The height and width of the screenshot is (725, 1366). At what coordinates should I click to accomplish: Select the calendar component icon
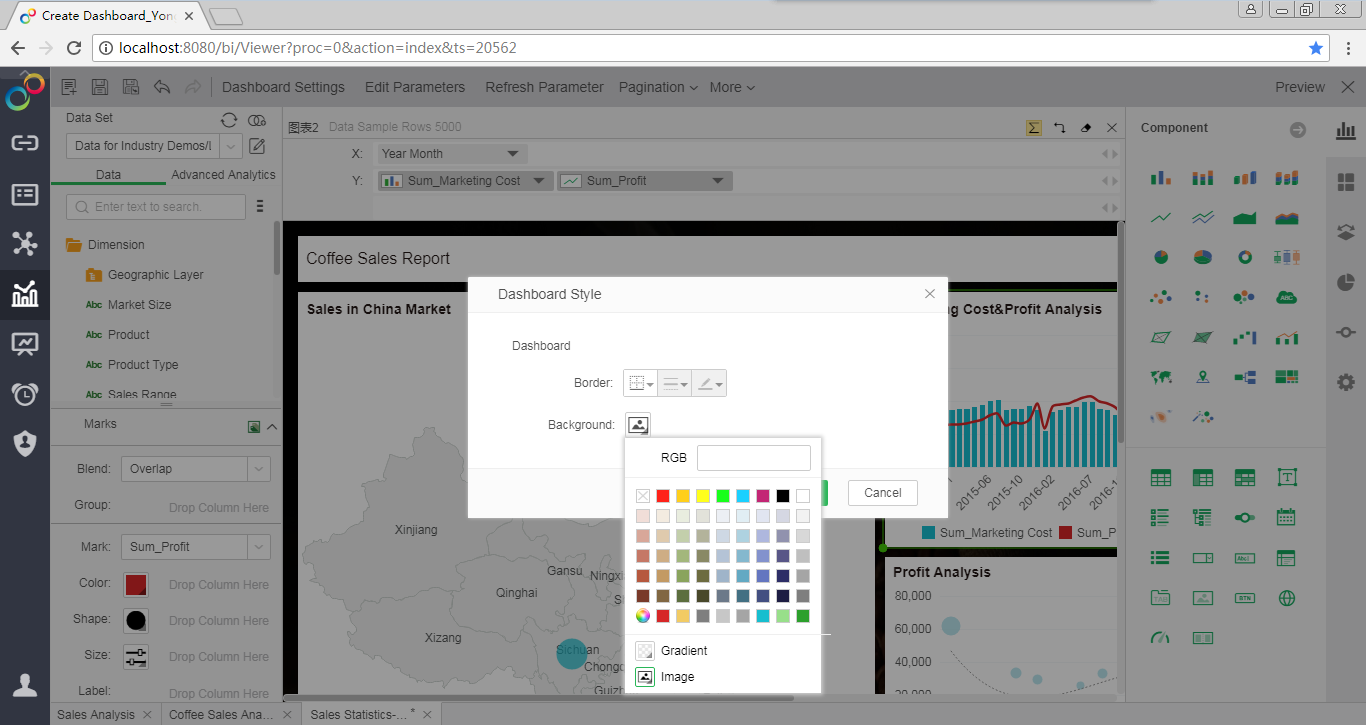point(1287,518)
